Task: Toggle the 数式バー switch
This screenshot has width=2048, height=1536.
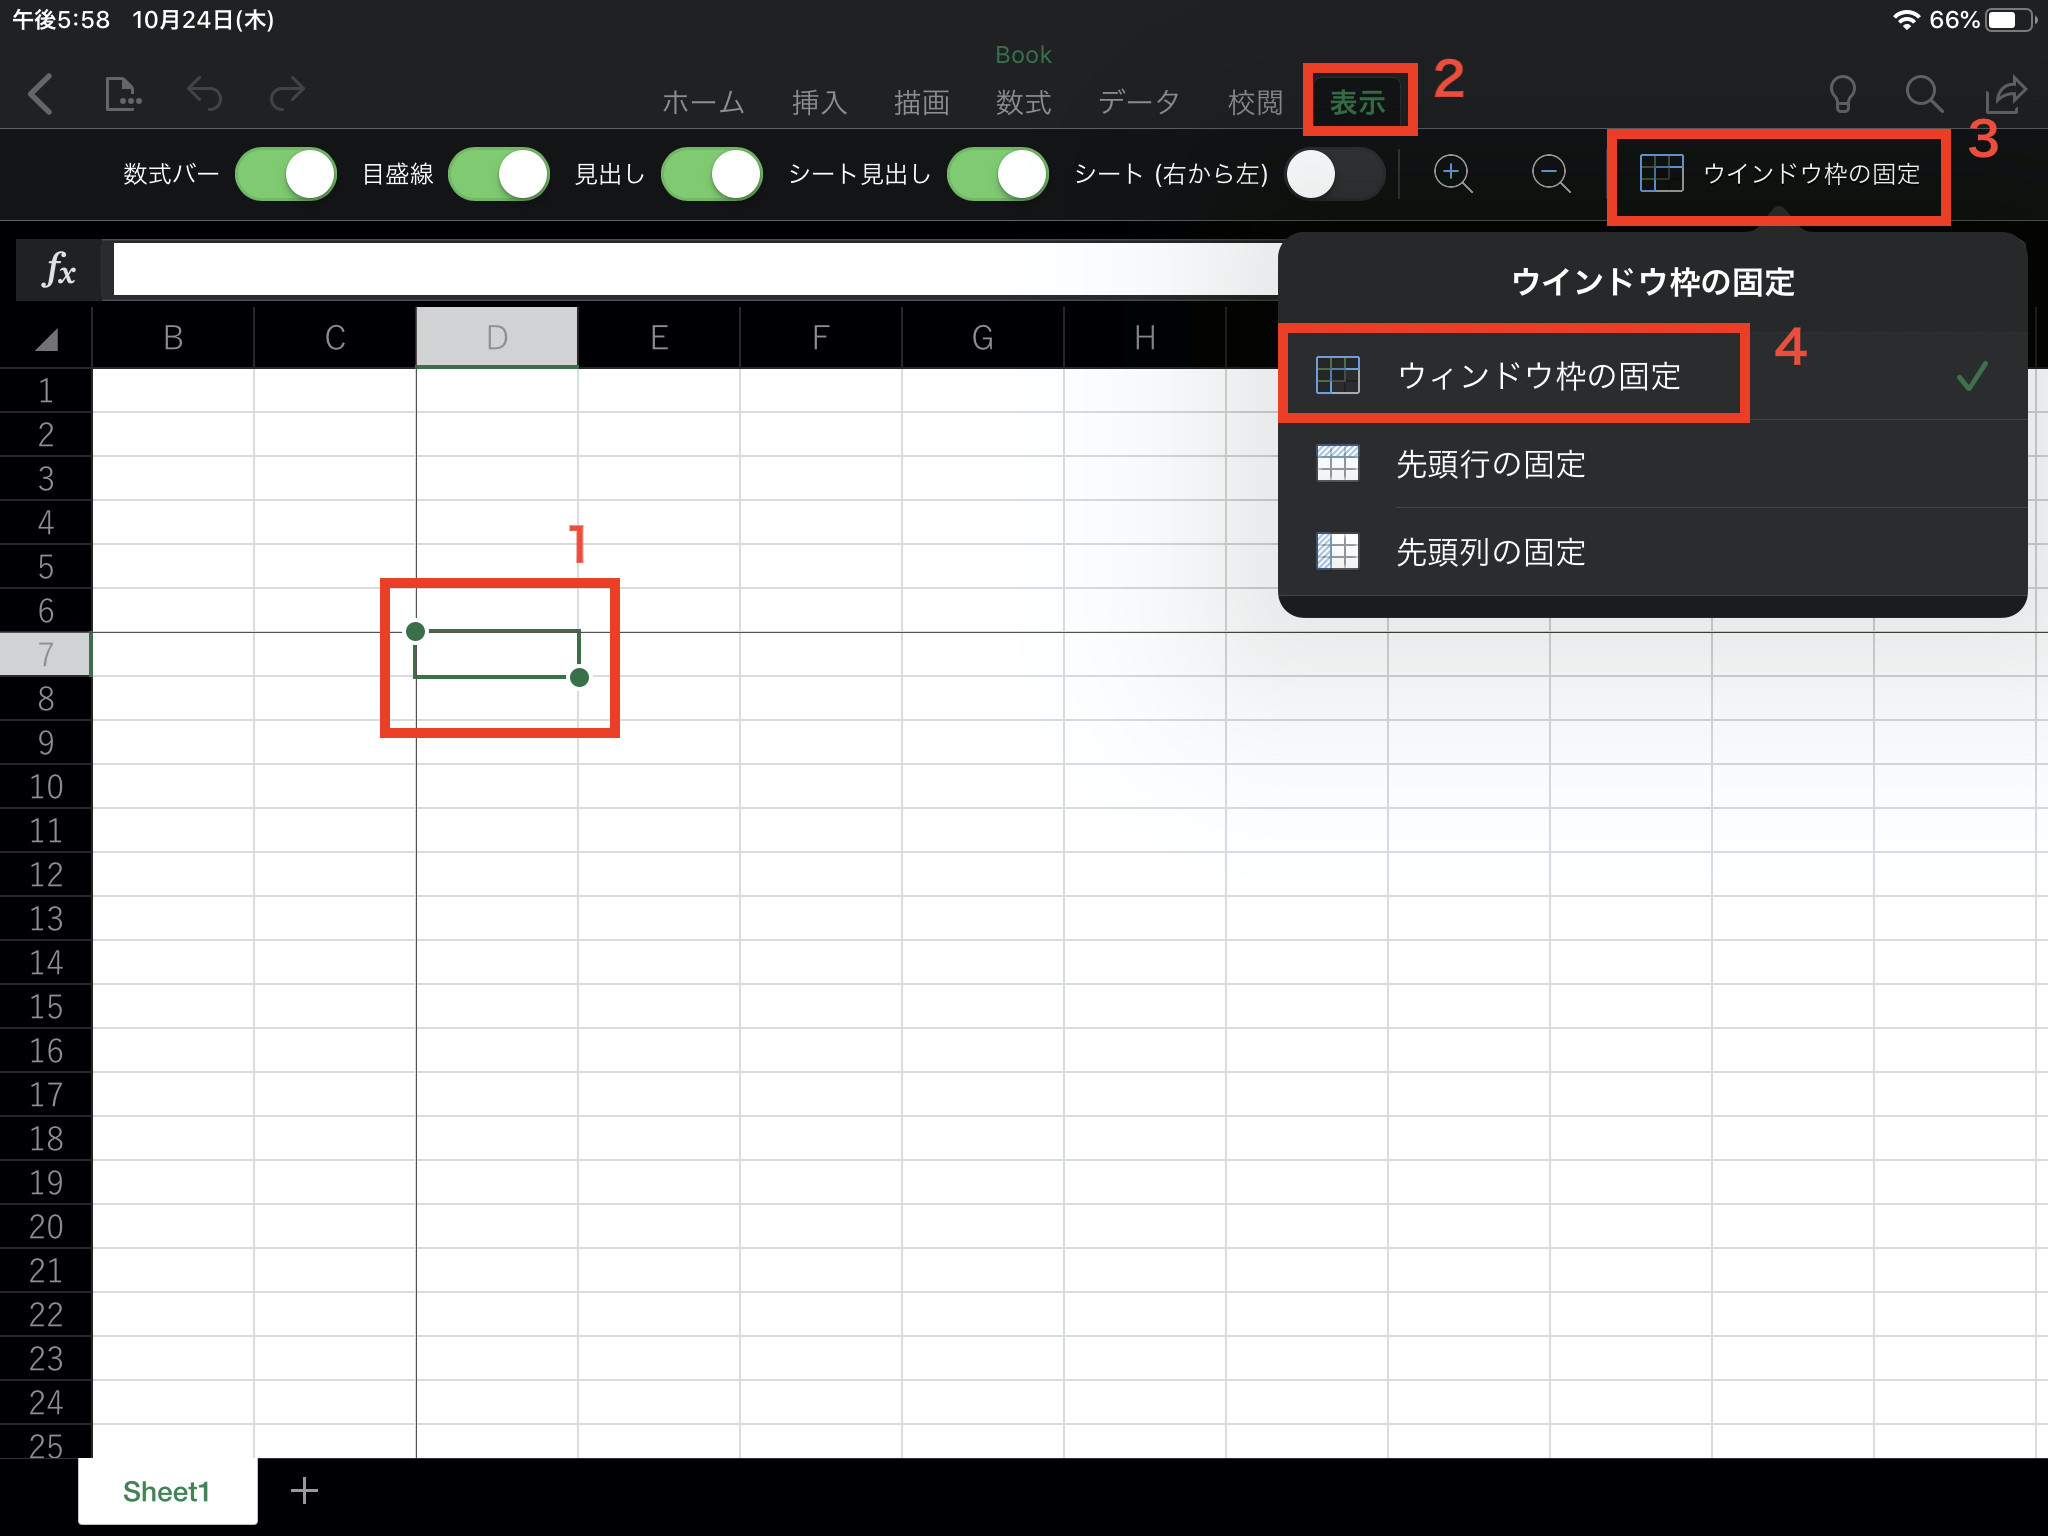Action: coord(286,175)
